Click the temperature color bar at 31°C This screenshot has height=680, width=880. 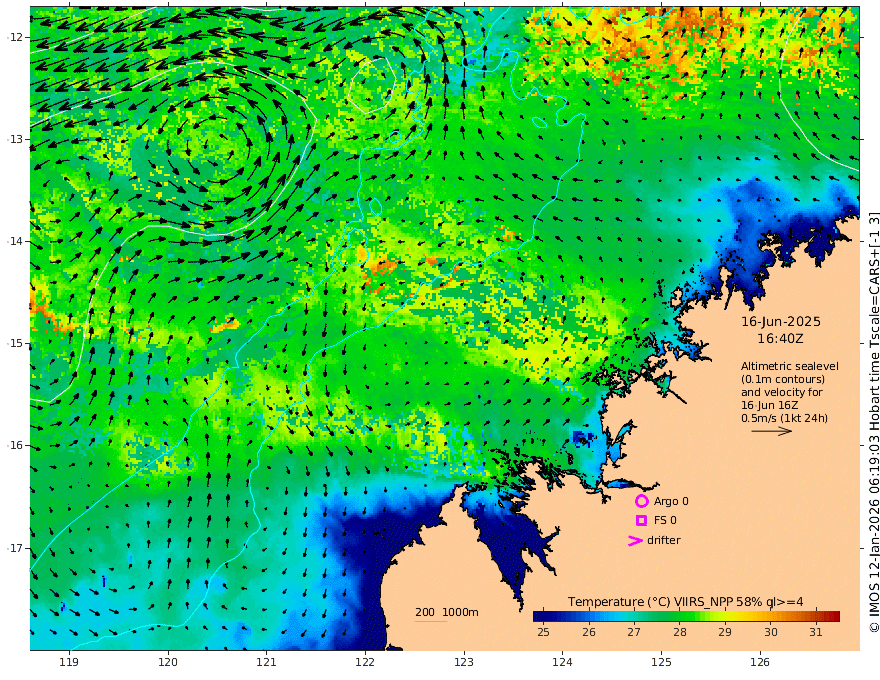tap(816, 617)
